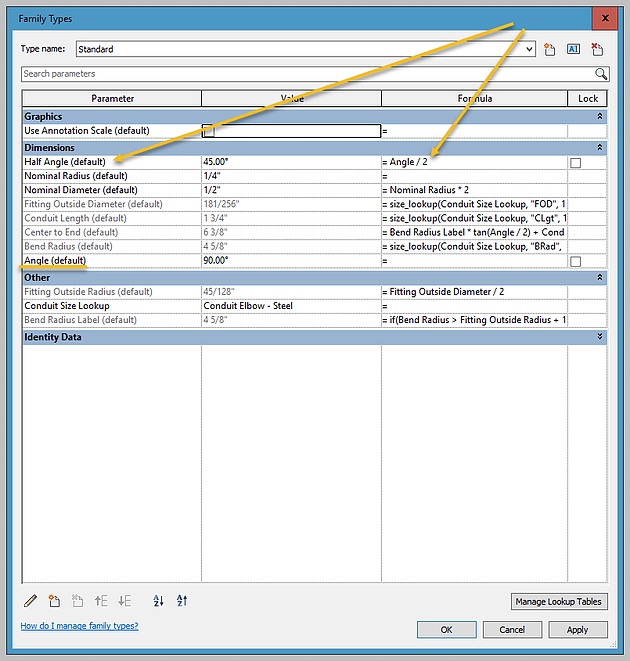The width and height of the screenshot is (630, 661).
Task: Click the CLgt size_lookup formula
Action: [474, 219]
